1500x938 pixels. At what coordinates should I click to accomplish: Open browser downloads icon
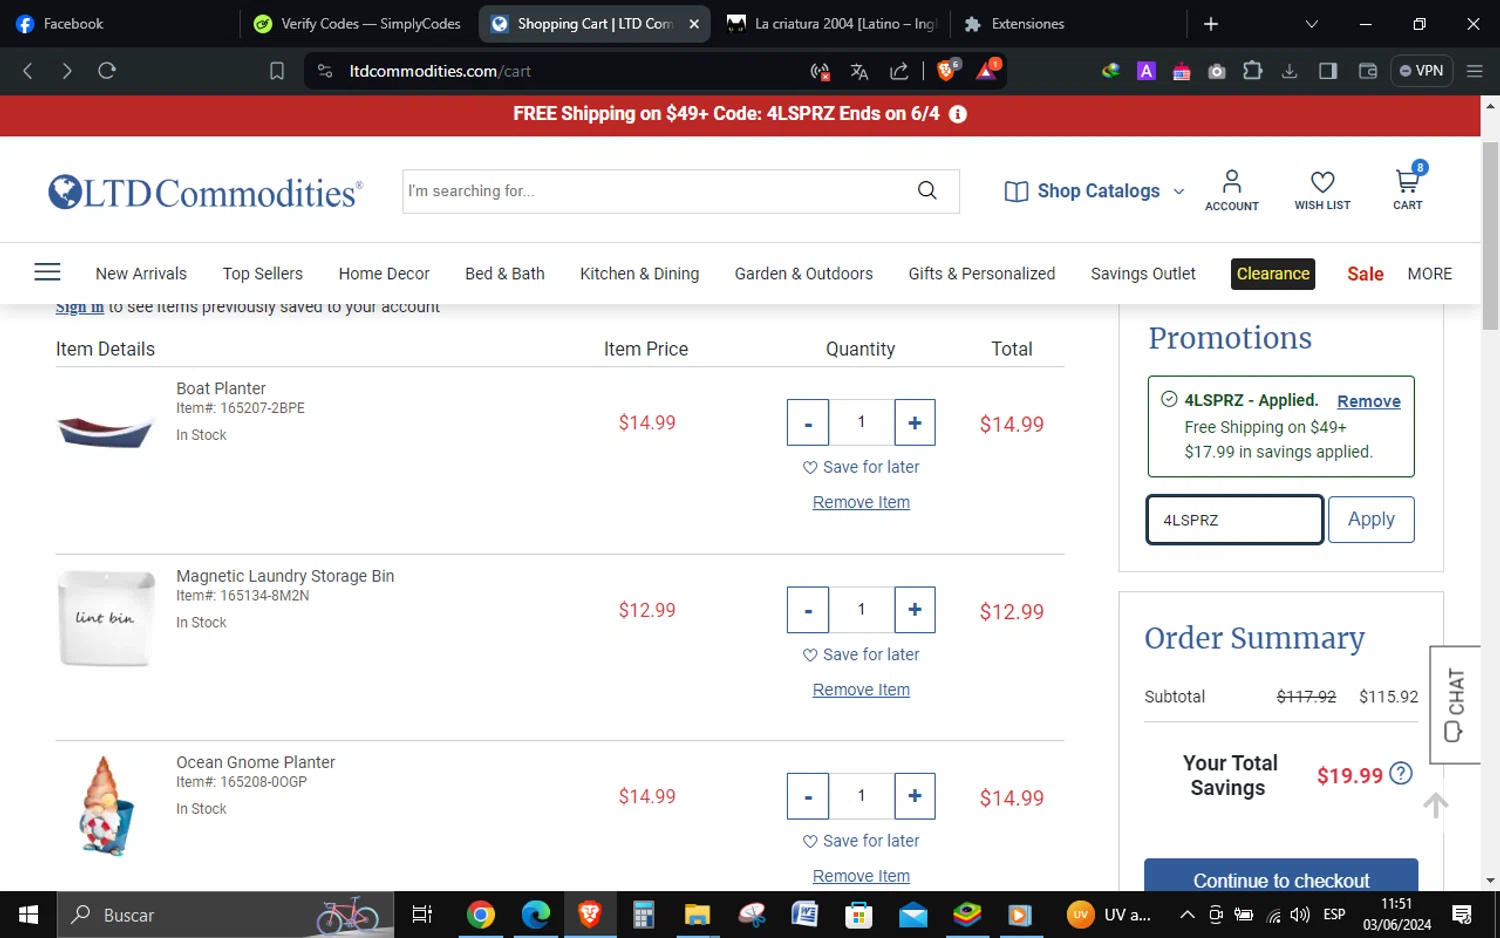click(1289, 71)
